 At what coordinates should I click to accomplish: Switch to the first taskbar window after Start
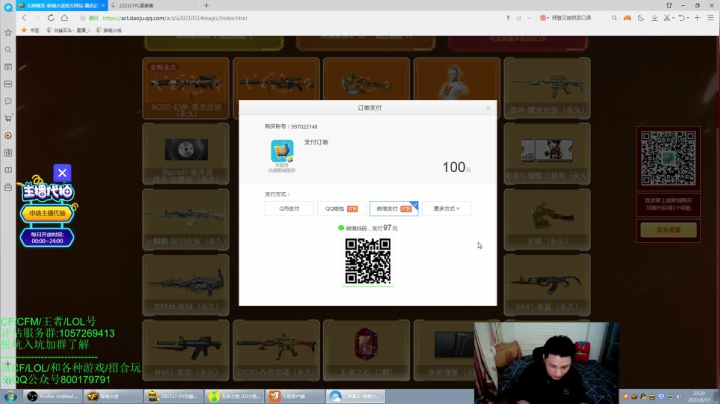[x=52, y=396]
